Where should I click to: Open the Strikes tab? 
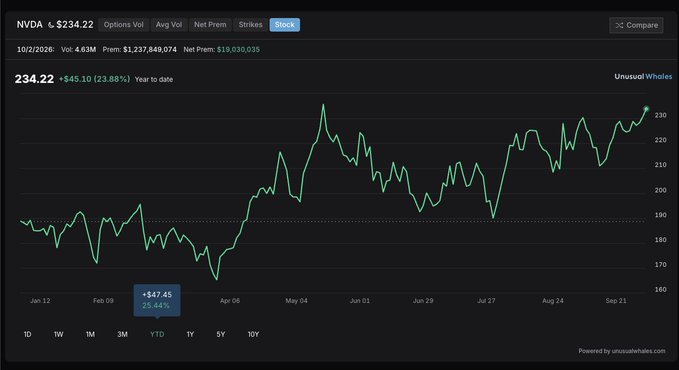pos(250,25)
